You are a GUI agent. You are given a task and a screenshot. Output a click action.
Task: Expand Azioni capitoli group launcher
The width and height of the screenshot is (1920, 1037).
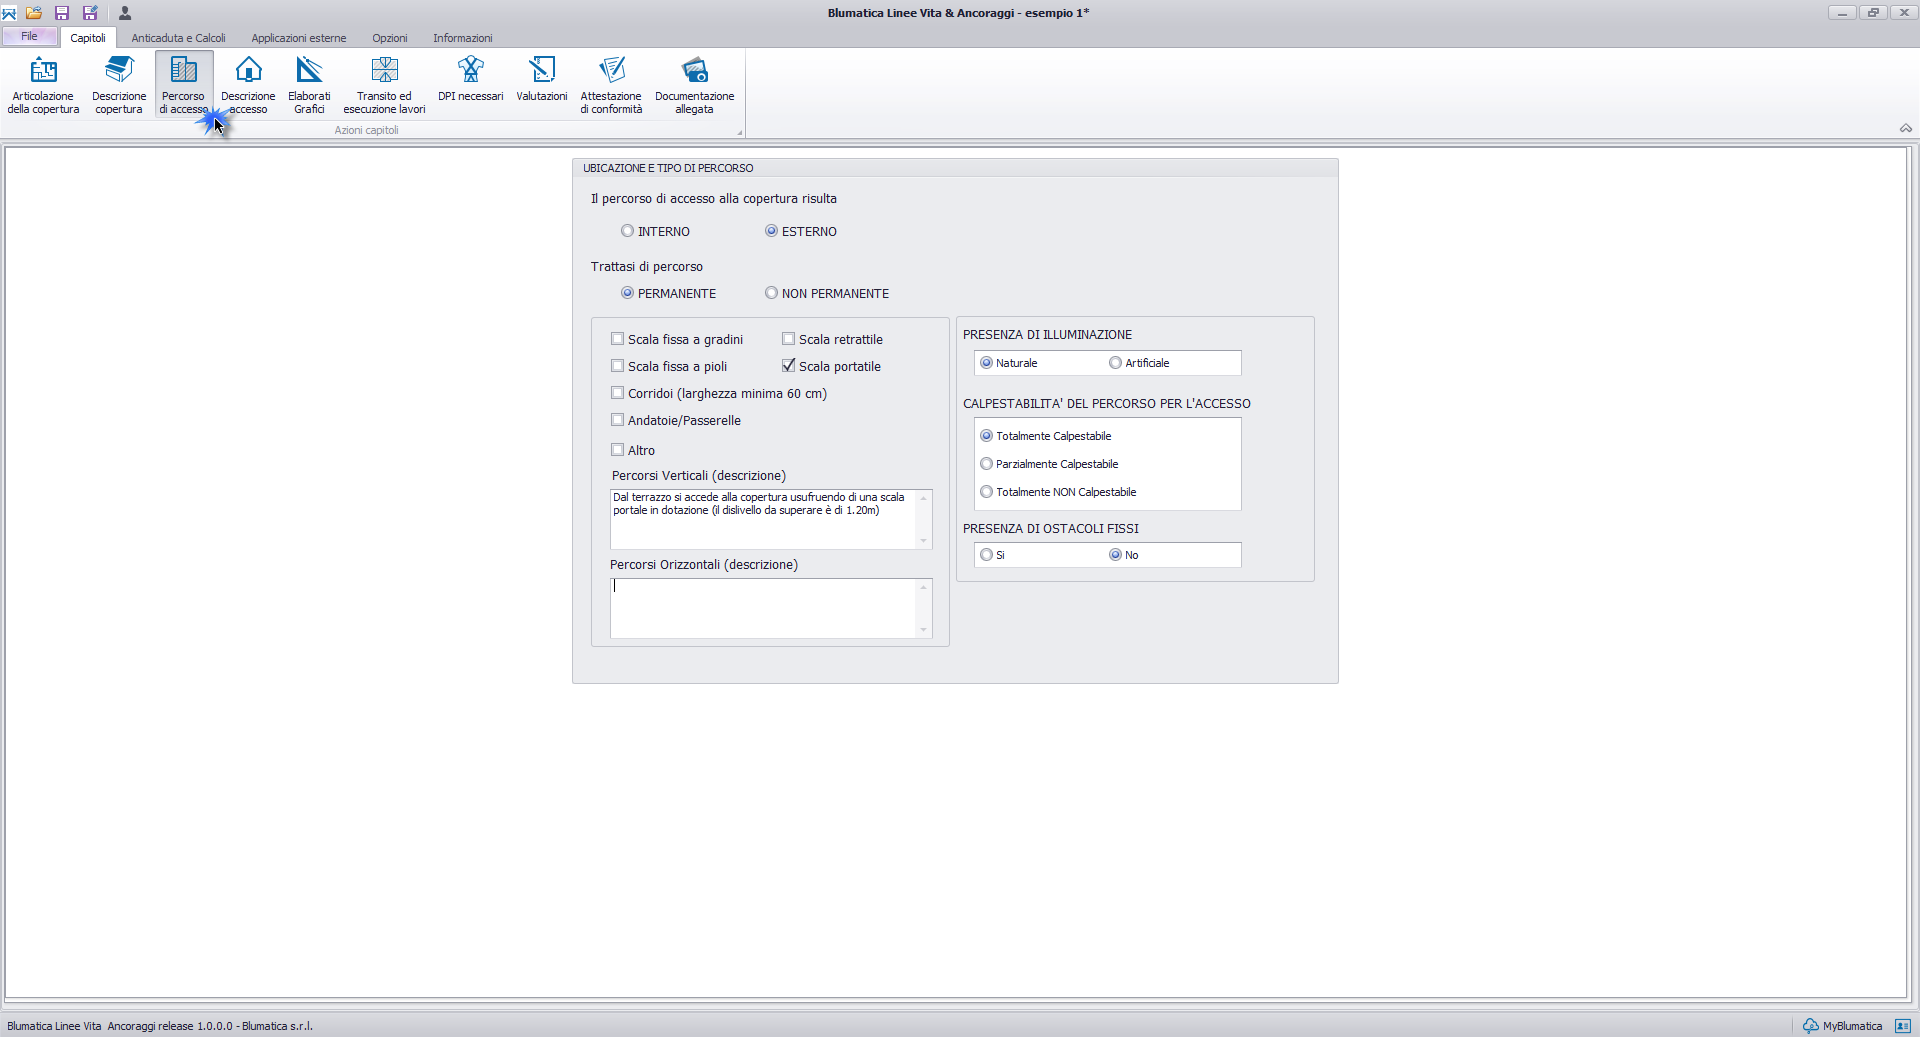(740, 132)
